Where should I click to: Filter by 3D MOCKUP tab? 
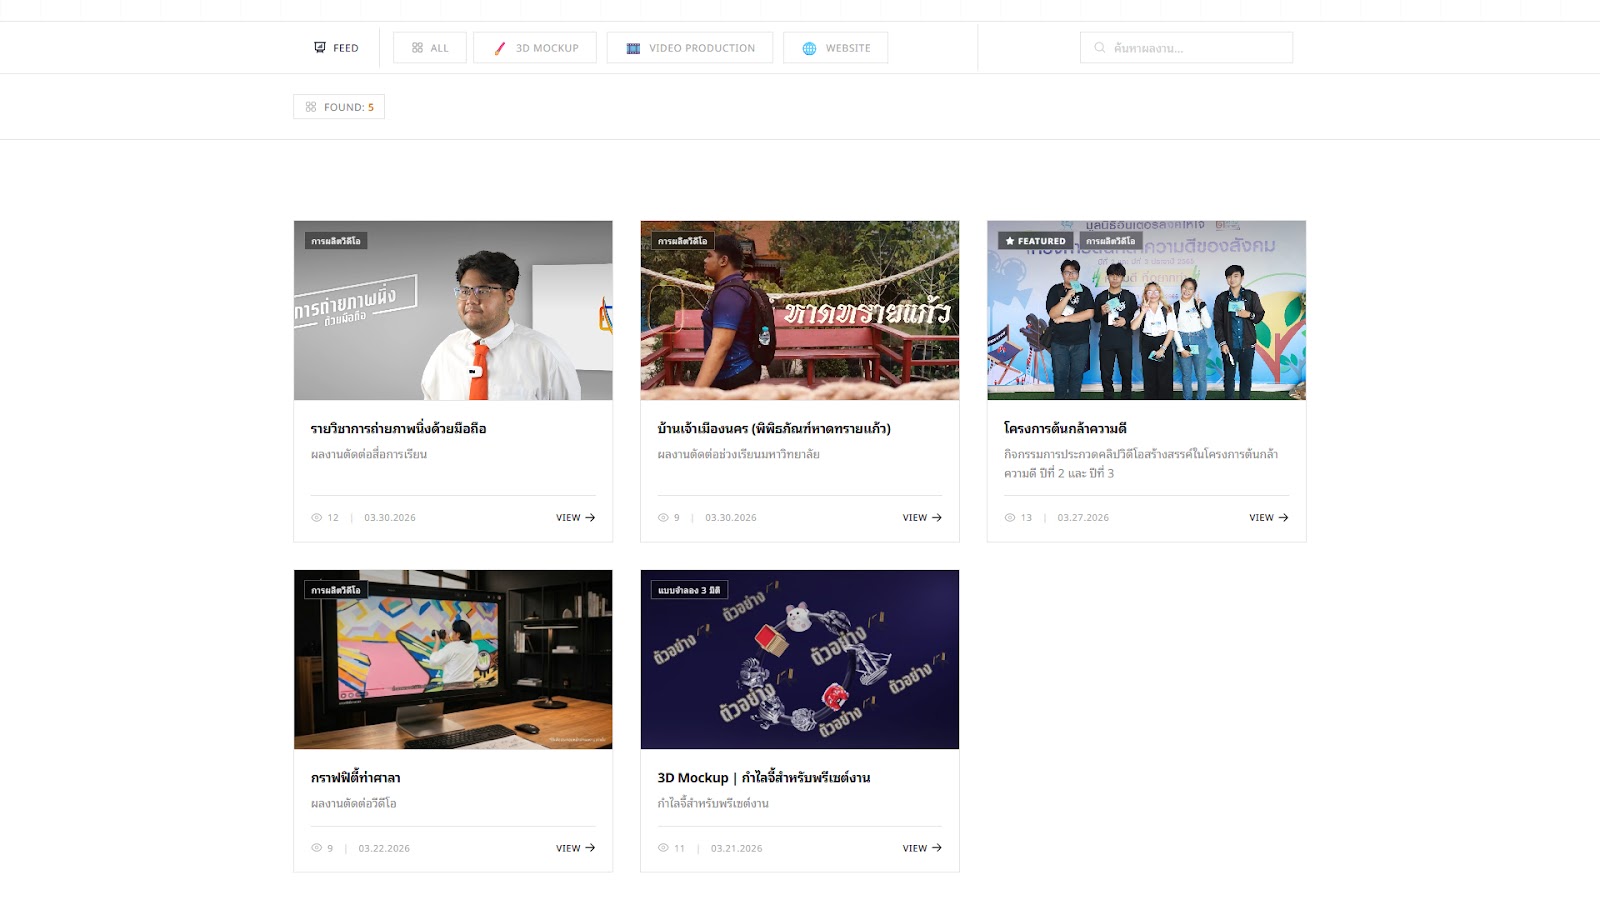[535, 48]
